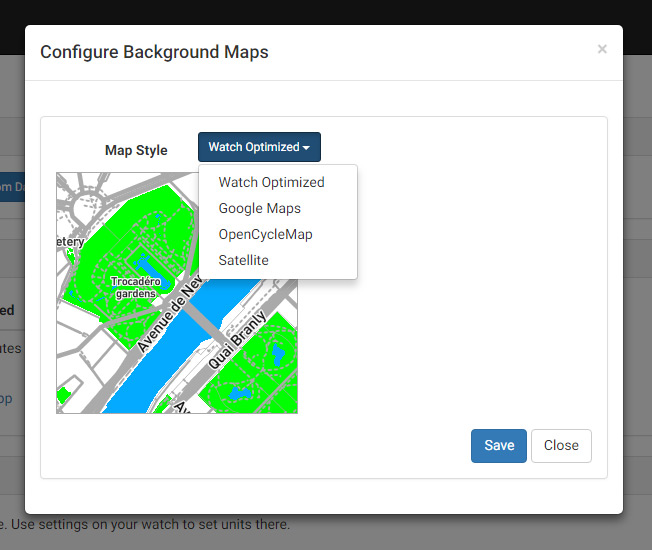Click the Configure Background Maps dialog title
The width and height of the screenshot is (652, 550).
(154, 52)
